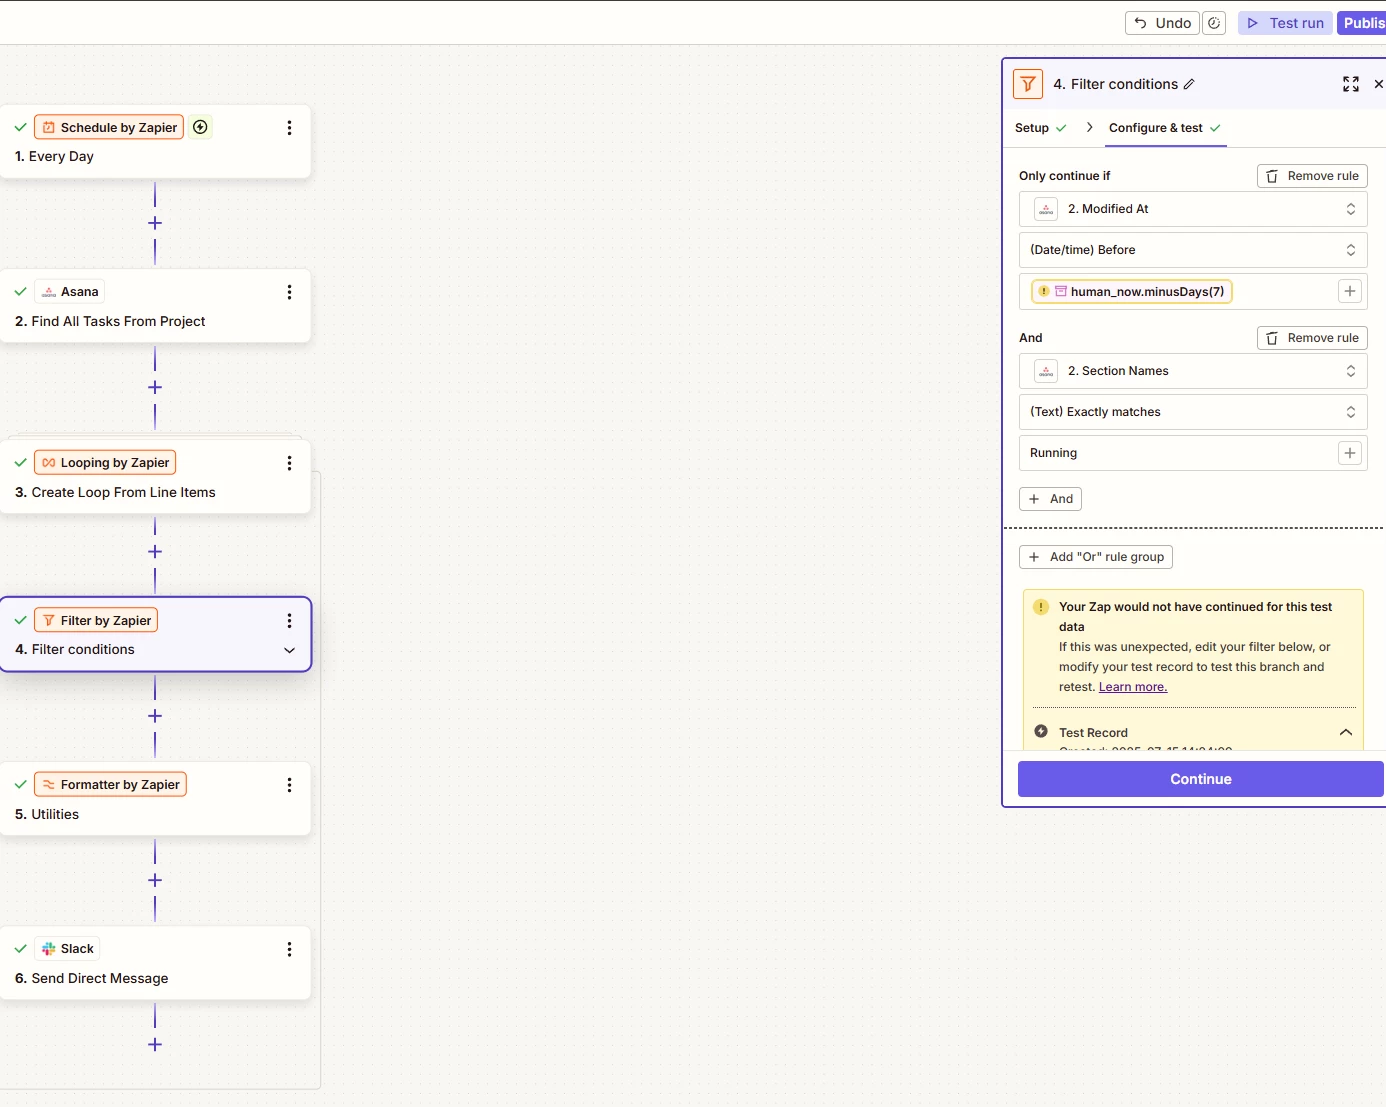Image resolution: width=1386 pixels, height=1107 pixels.
Task: Select the 1. Every Day step card
Action: click(x=155, y=142)
